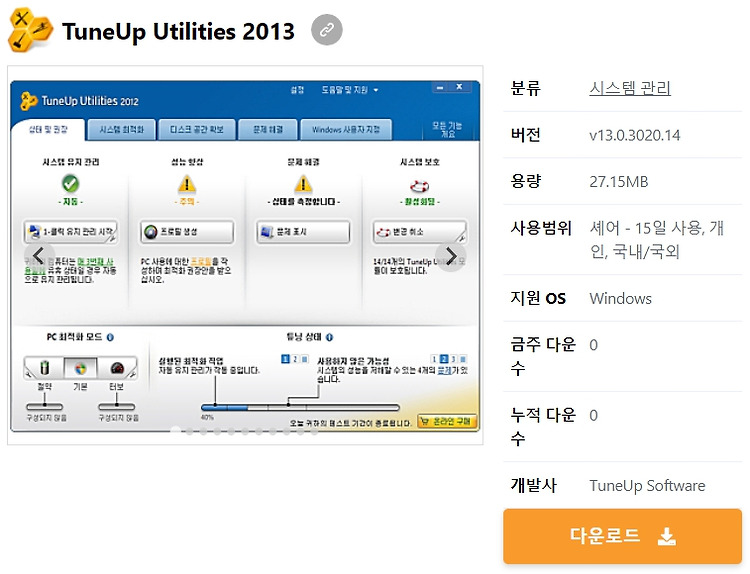Click the 프로필 생성 button
The height and width of the screenshot is (574, 750).
pyautogui.click(x=187, y=232)
